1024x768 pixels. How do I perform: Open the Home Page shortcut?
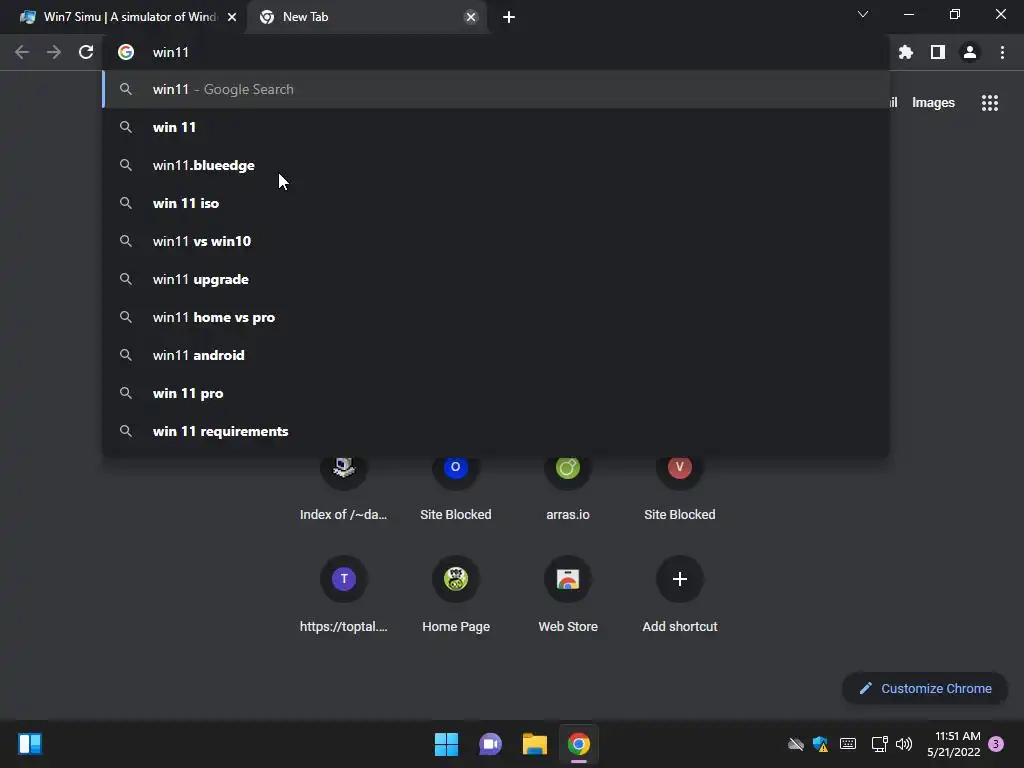coord(456,594)
